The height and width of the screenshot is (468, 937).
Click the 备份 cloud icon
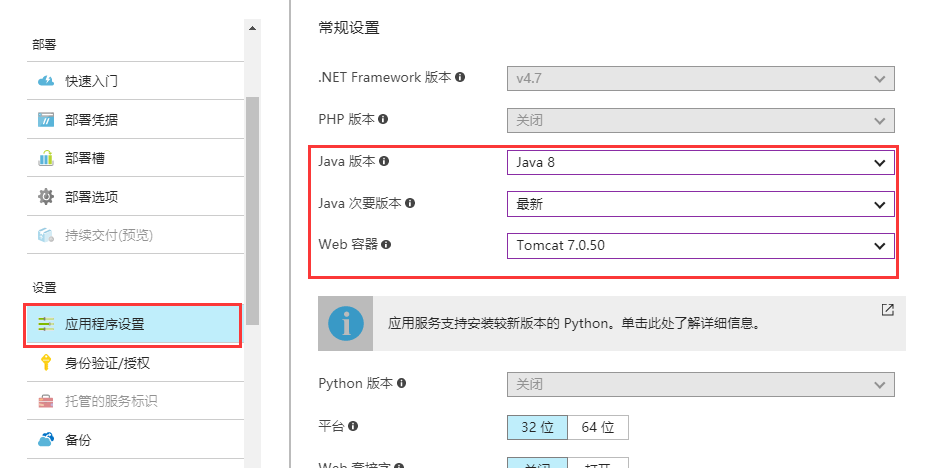coord(45,439)
